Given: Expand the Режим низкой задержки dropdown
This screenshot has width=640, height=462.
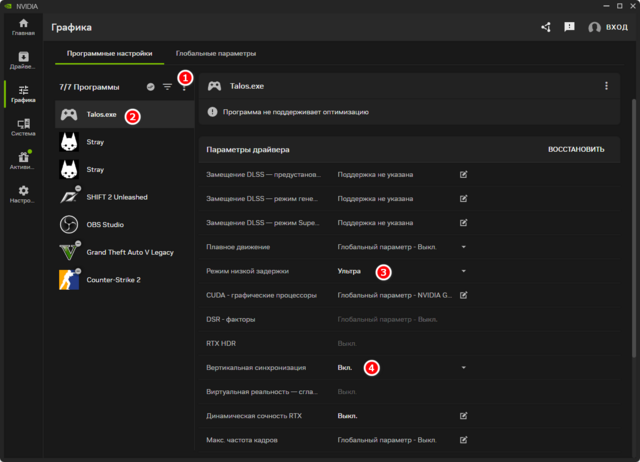Looking at the screenshot, I should [463, 271].
